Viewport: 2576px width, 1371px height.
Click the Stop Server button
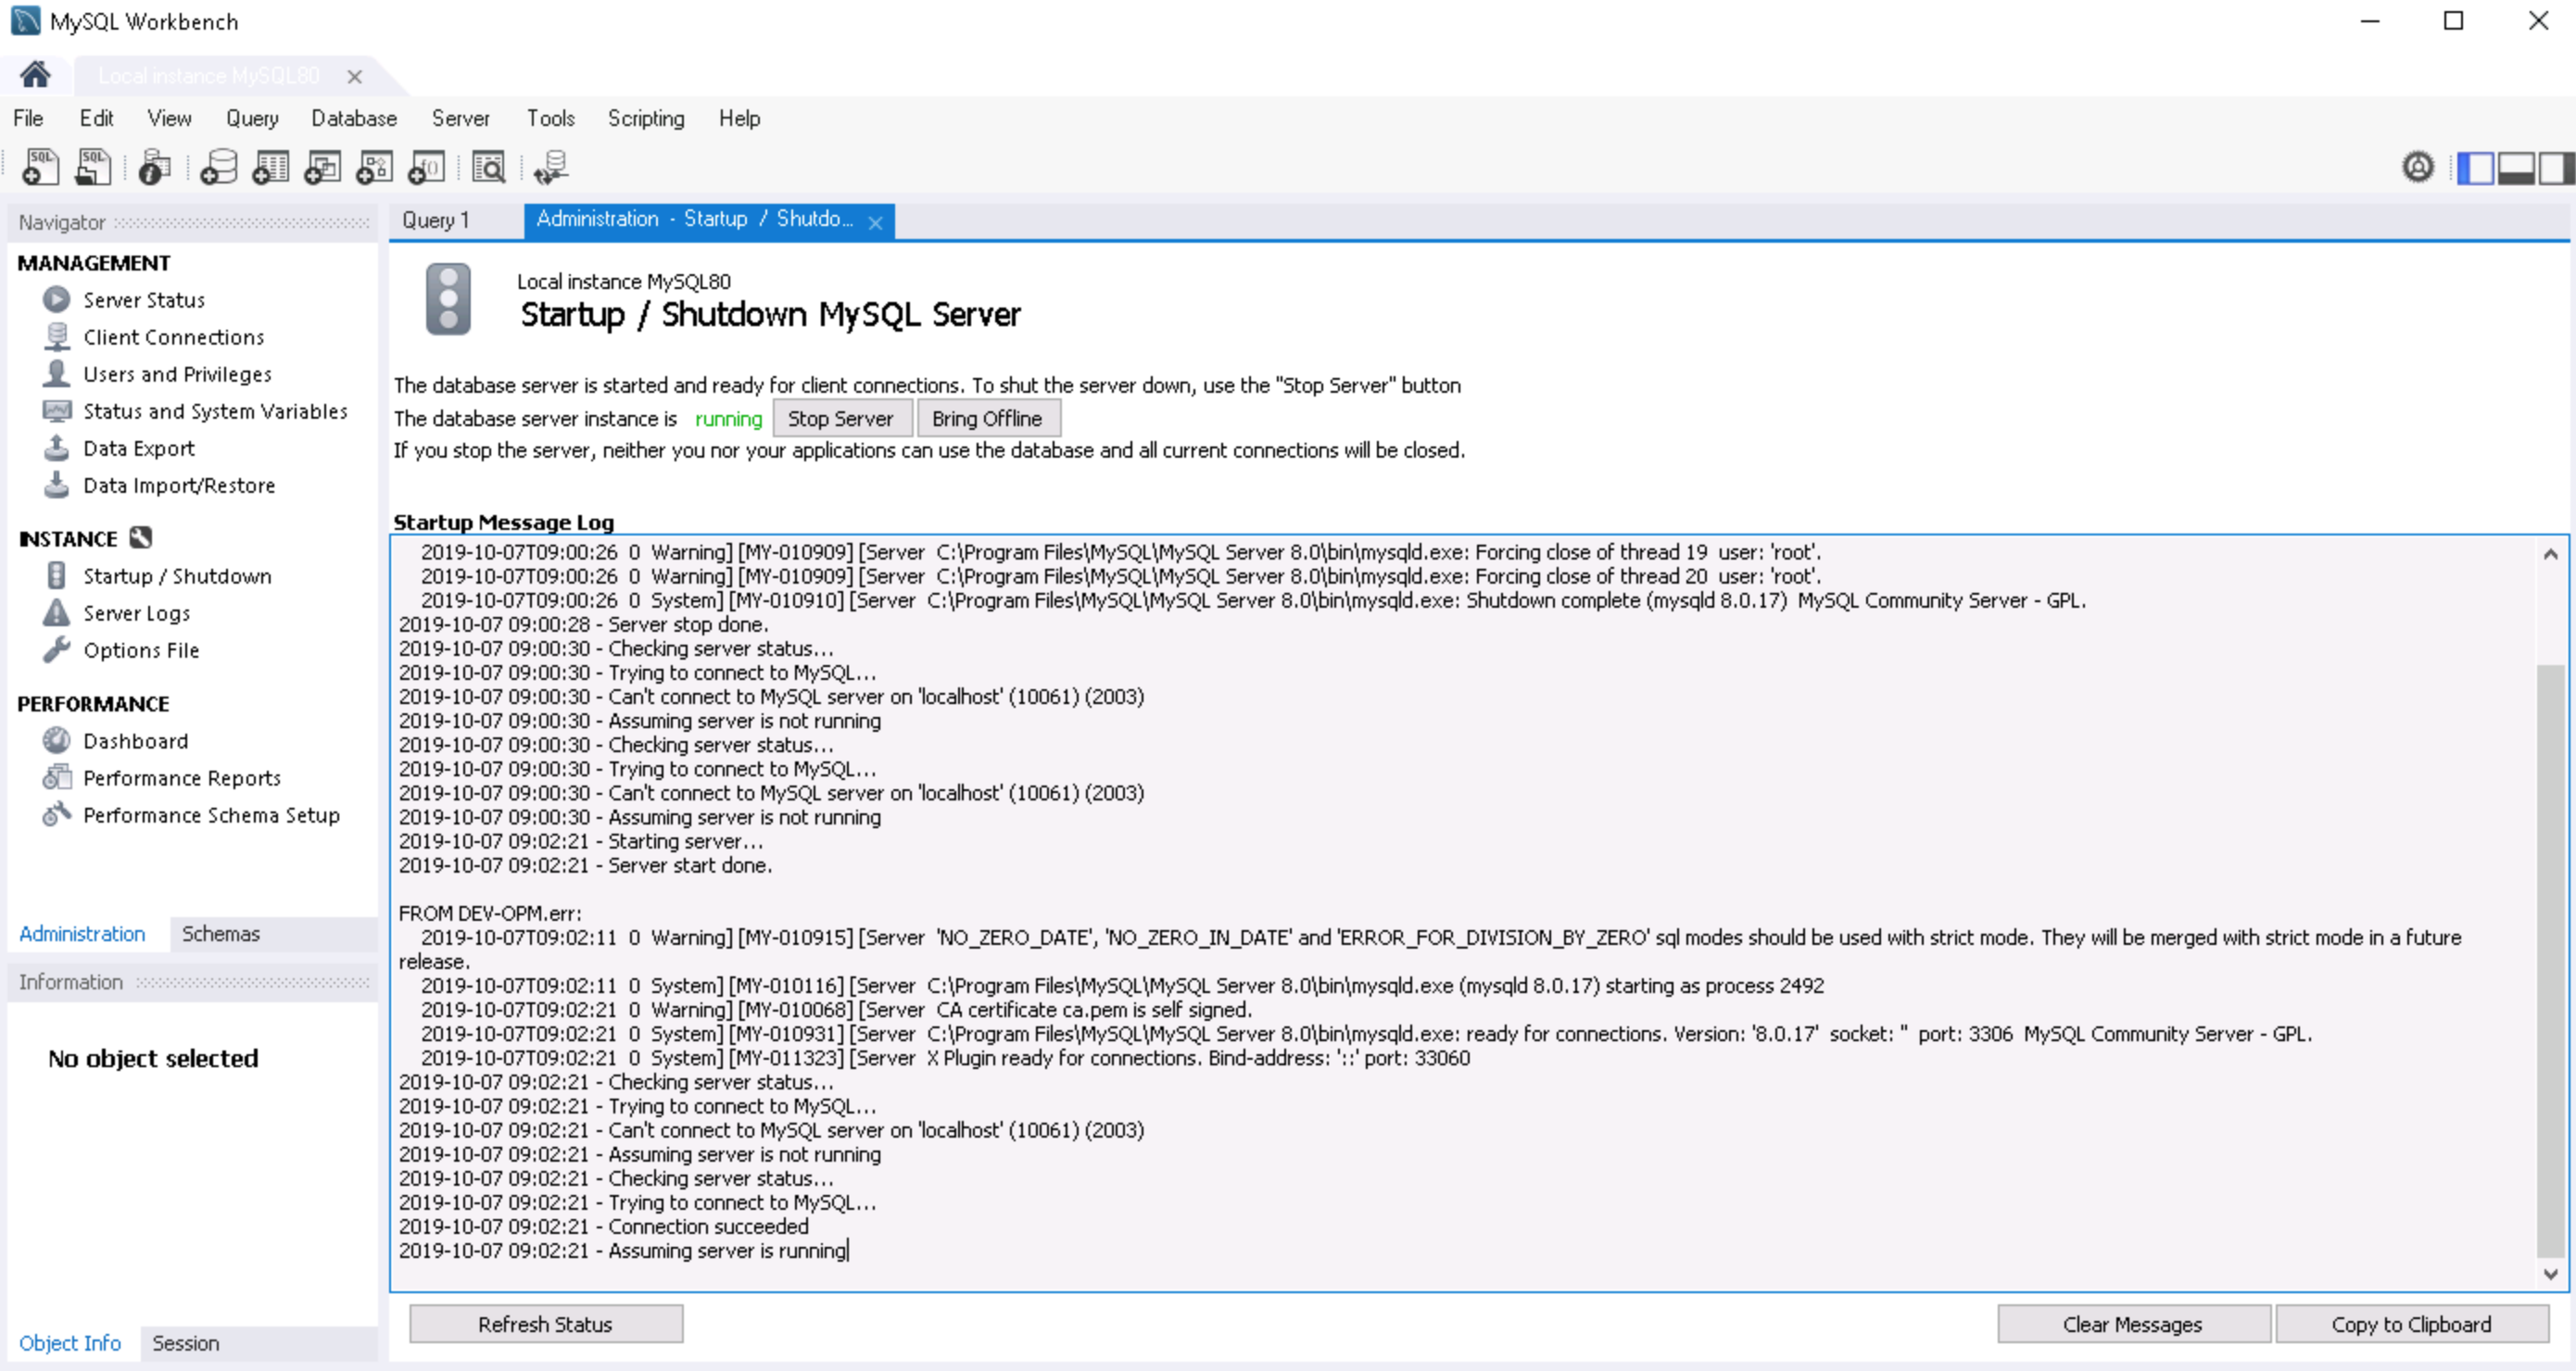click(841, 418)
